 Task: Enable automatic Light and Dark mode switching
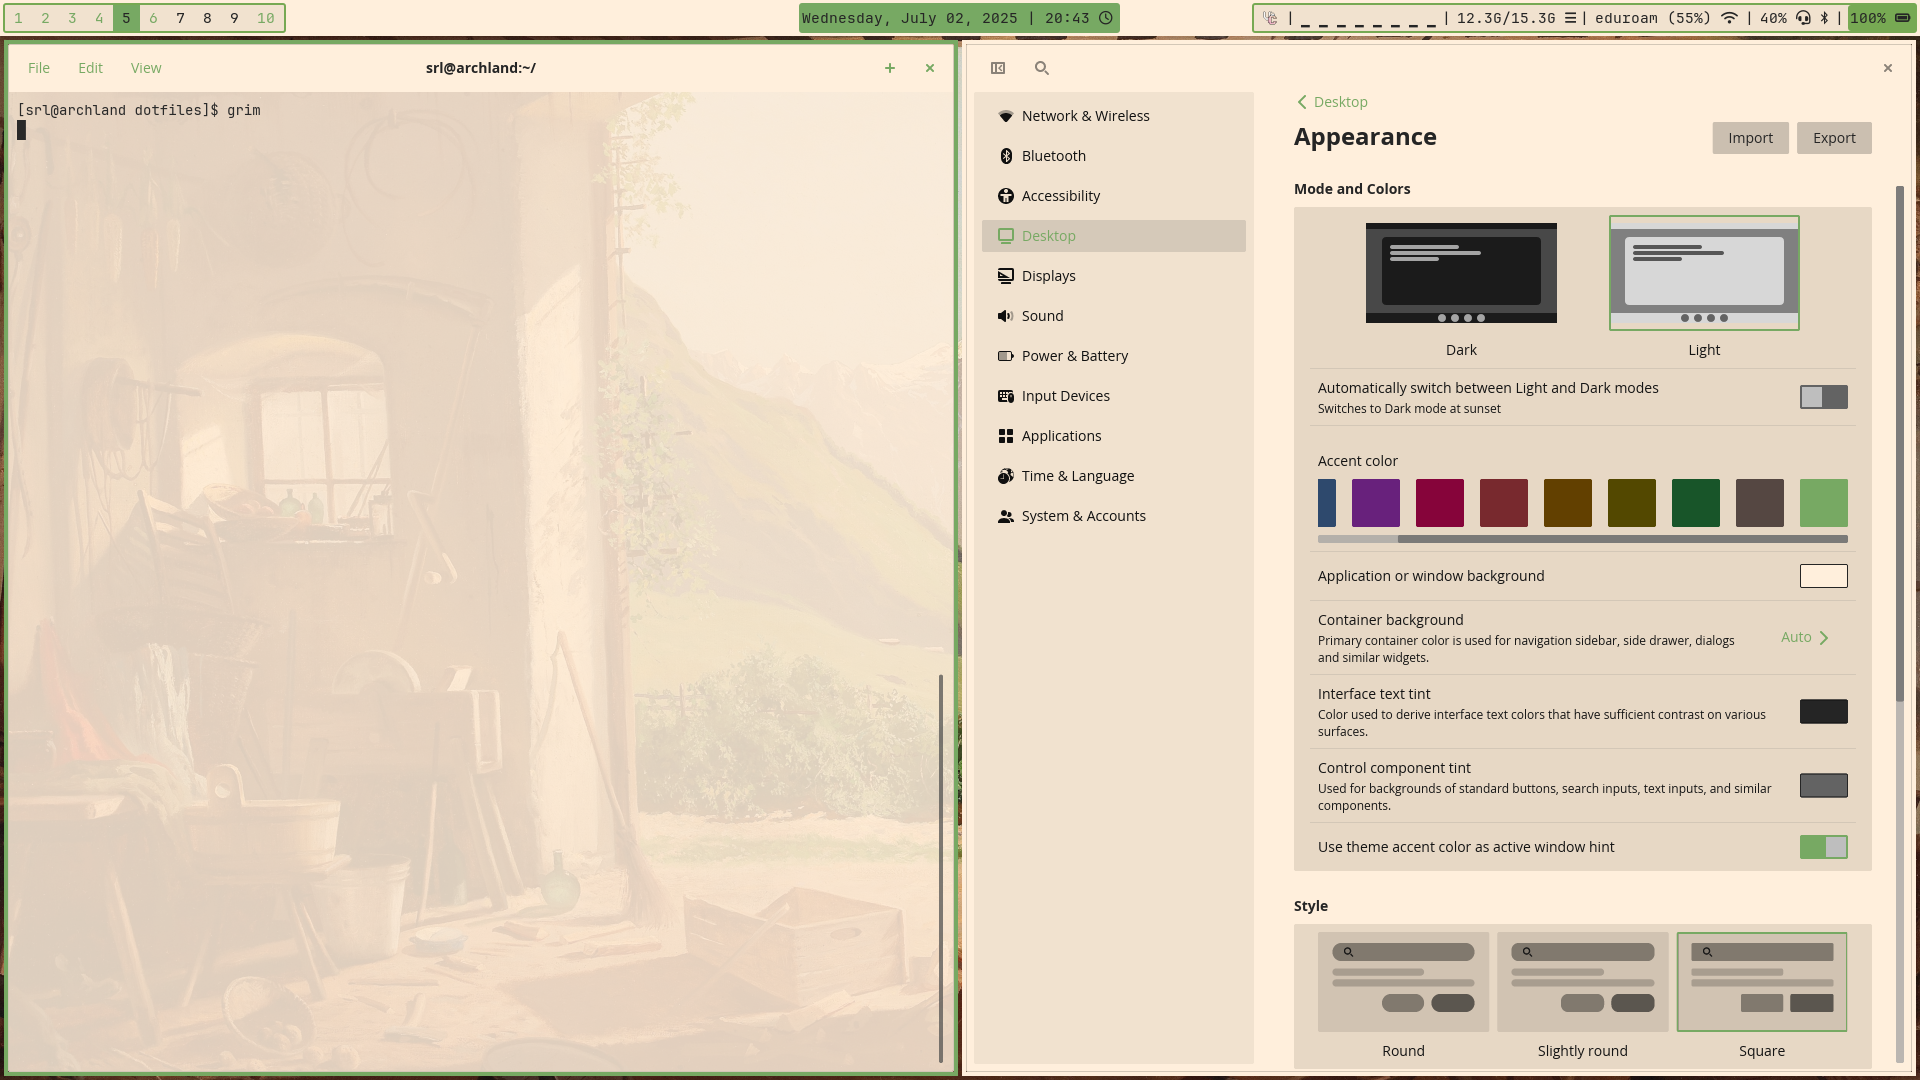(x=1823, y=397)
